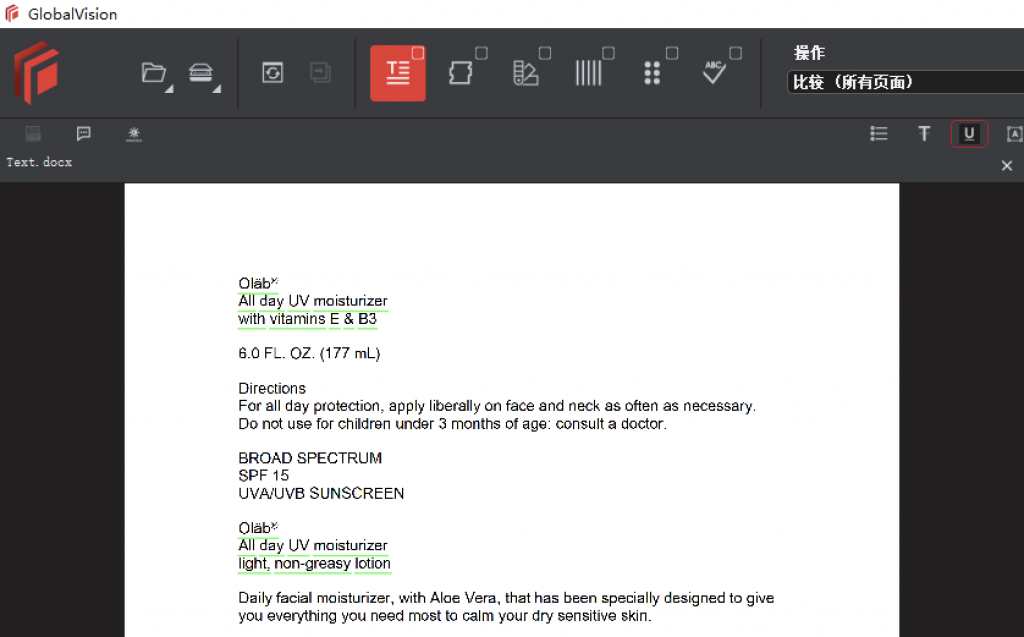Tick the checkbox on Braille mode
The width and height of the screenshot is (1024, 637).
click(671, 53)
